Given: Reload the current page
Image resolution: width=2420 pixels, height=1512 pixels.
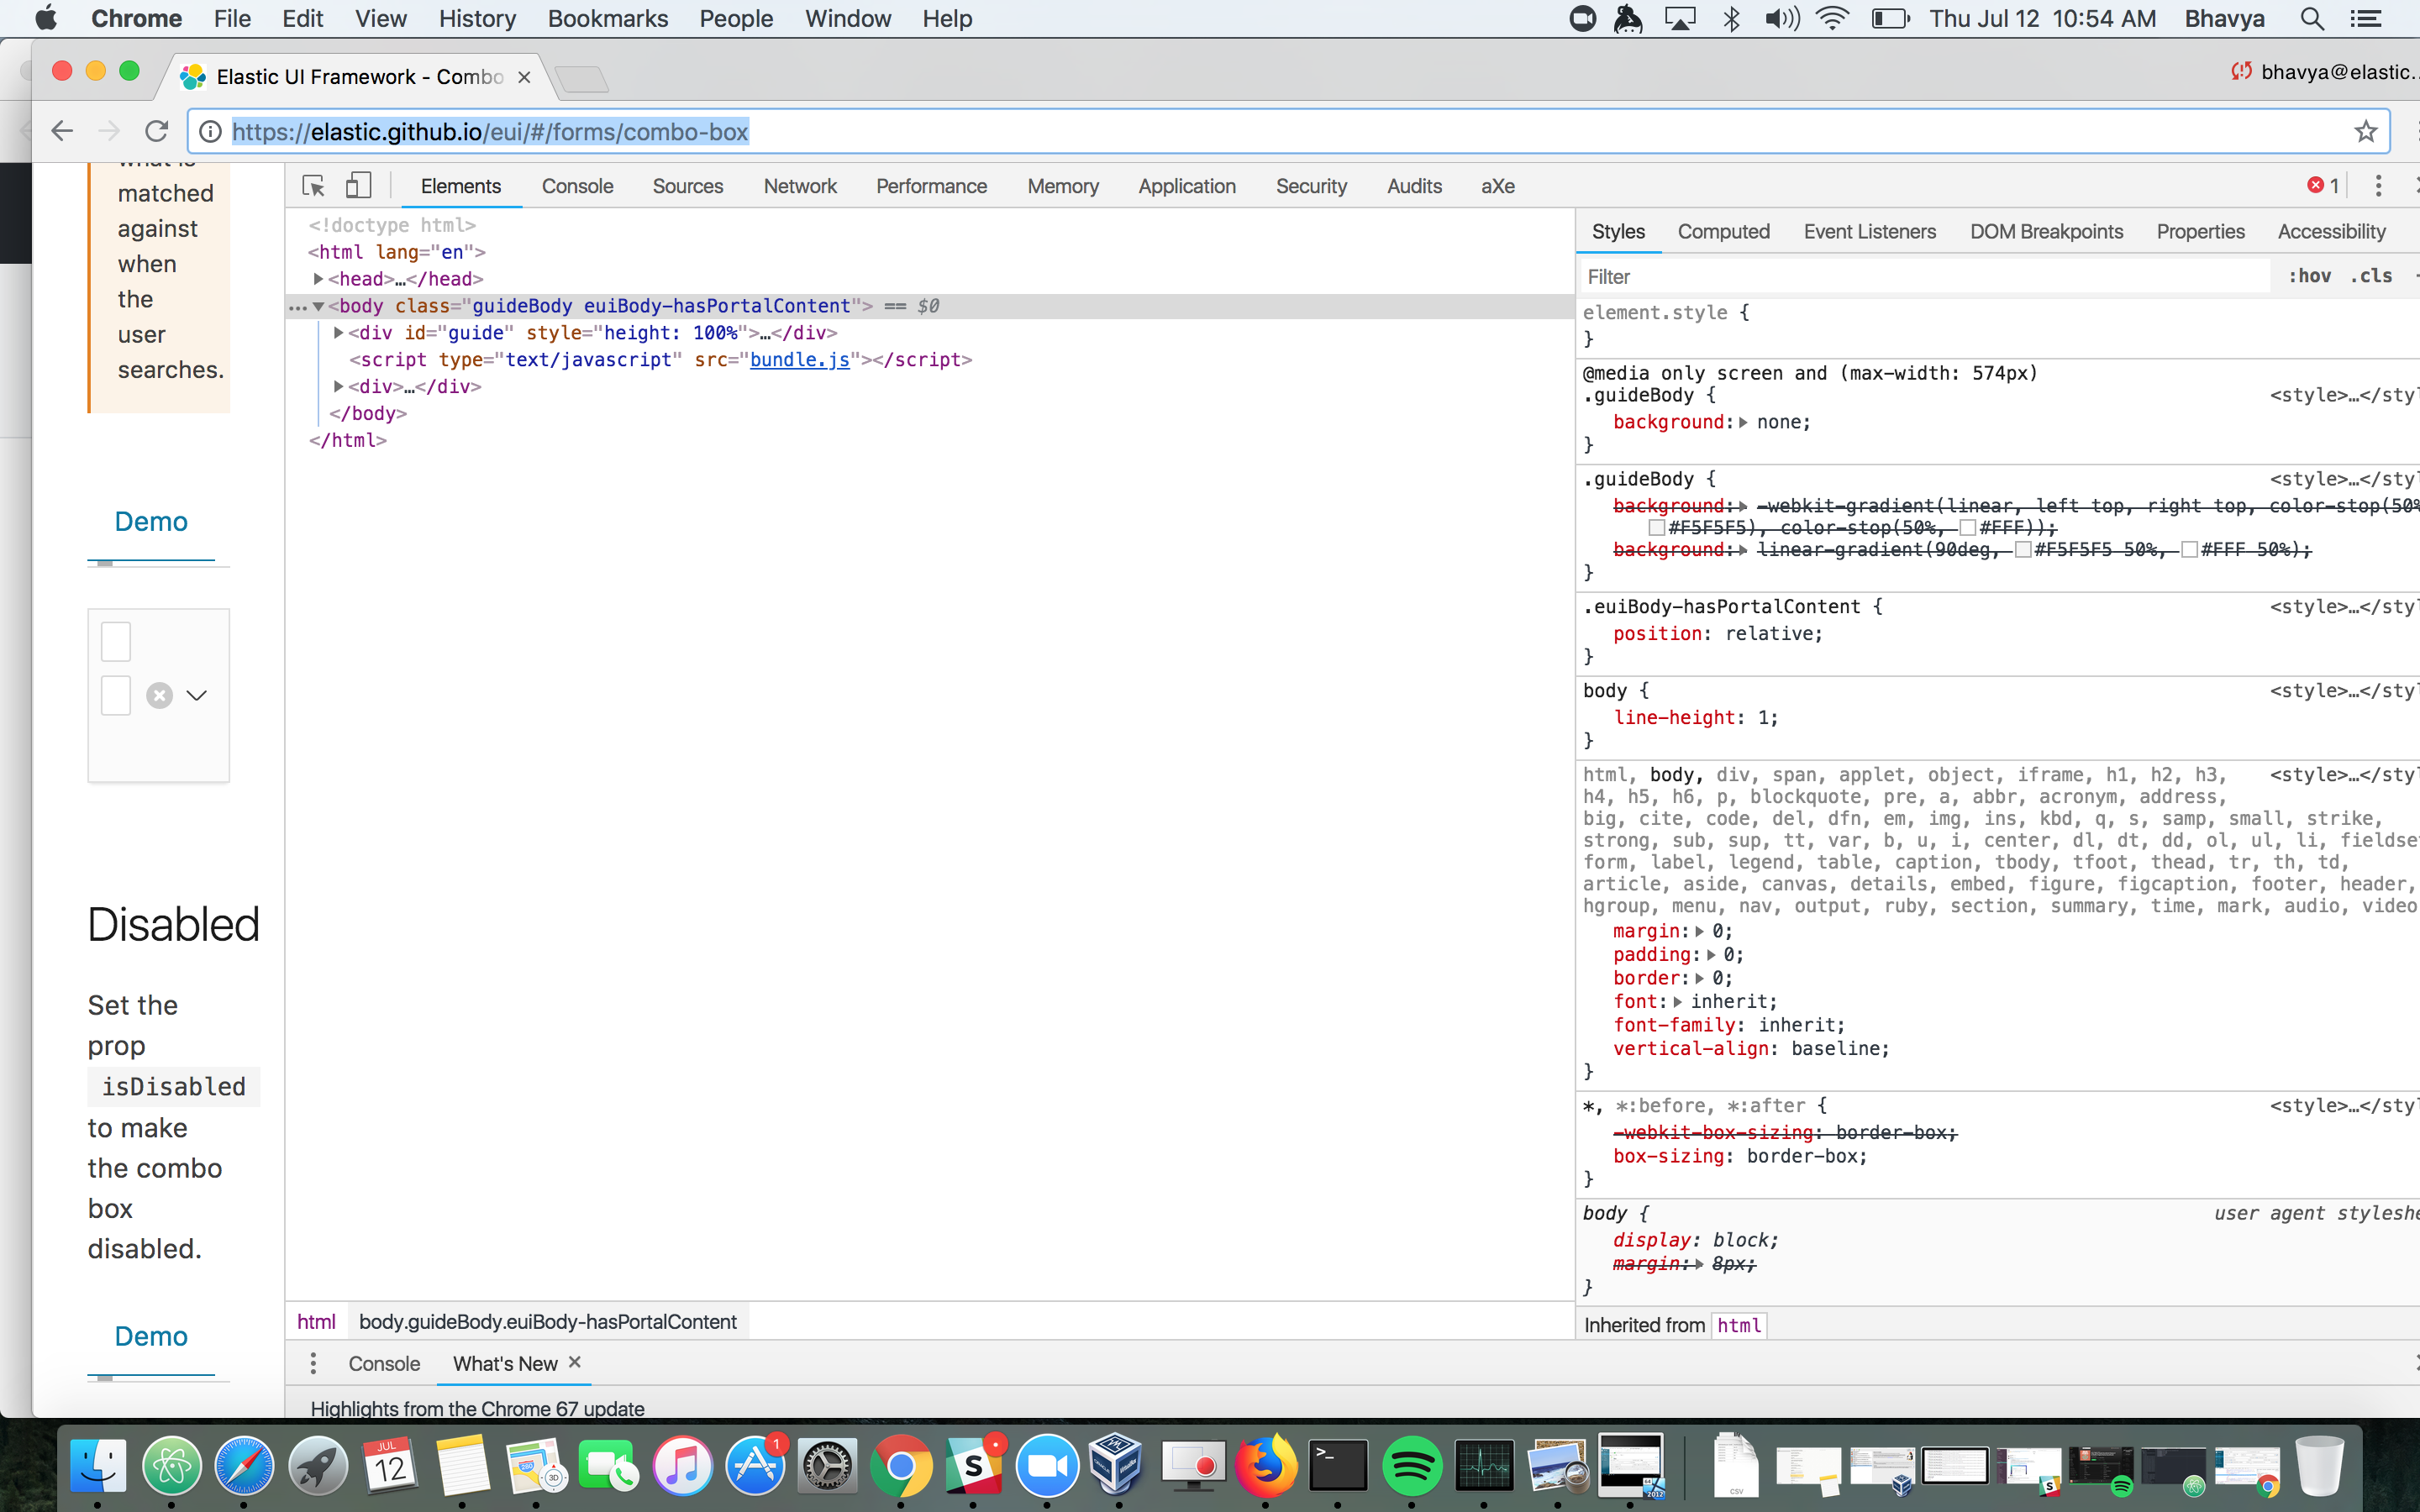Looking at the screenshot, I should (157, 131).
